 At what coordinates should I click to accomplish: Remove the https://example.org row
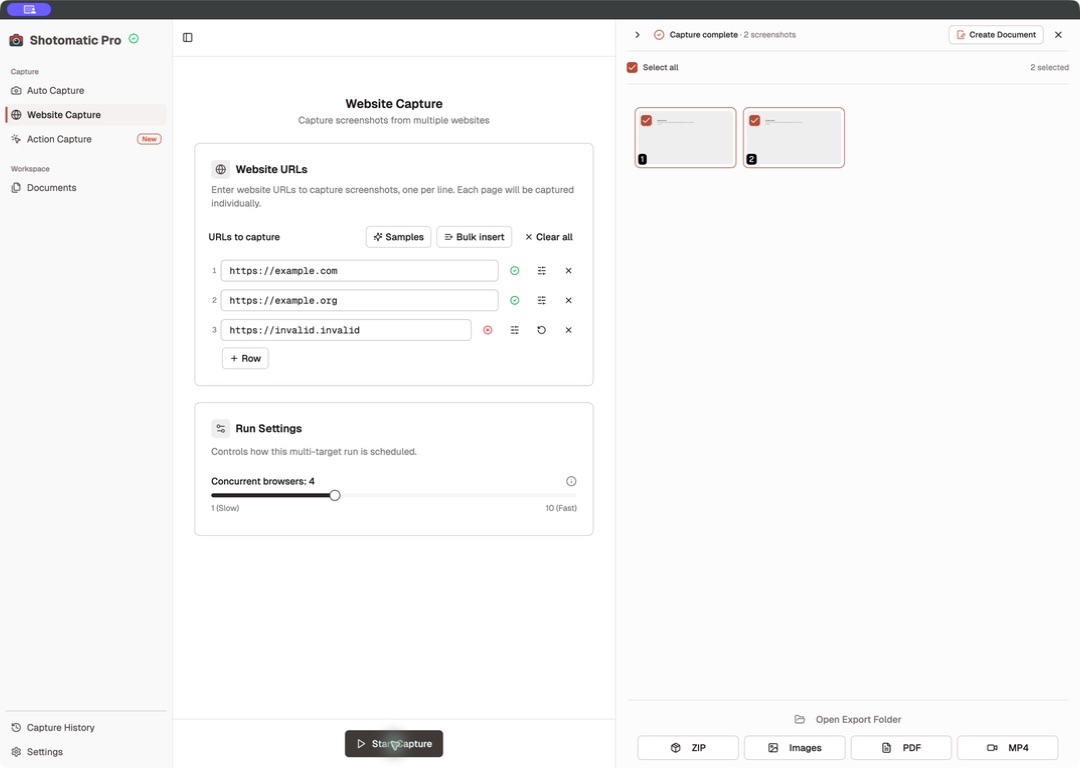coord(568,300)
